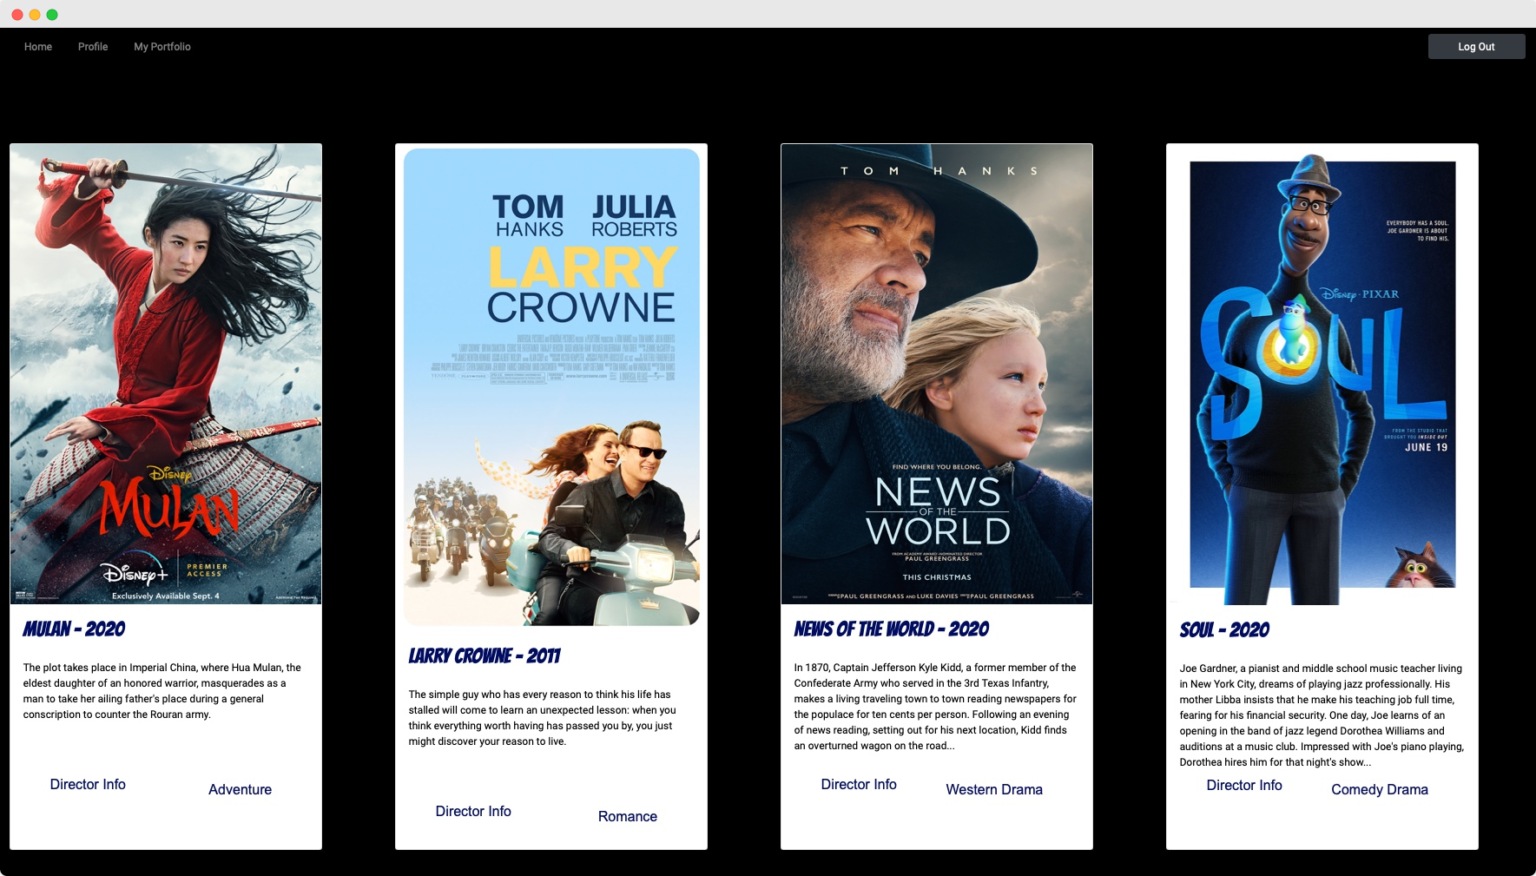1536x876 pixels.
Task: Select the title 'Soul - 2020'
Action: point(1224,630)
